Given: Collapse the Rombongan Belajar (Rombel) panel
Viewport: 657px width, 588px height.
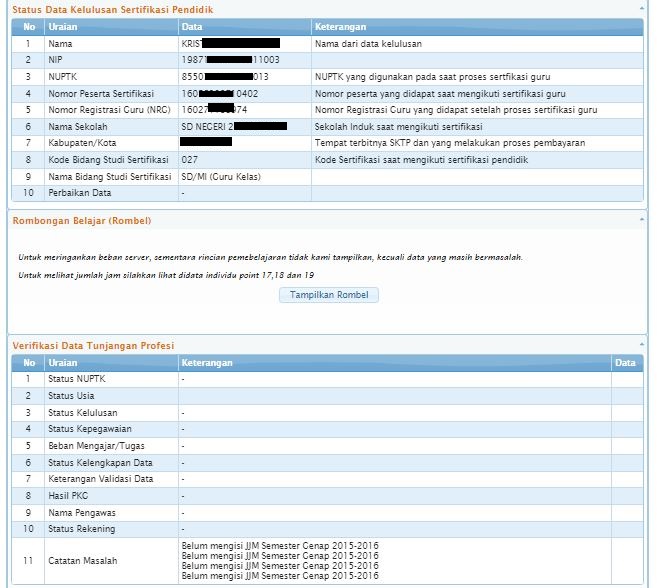Looking at the screenshot, I should pos(641,219).
